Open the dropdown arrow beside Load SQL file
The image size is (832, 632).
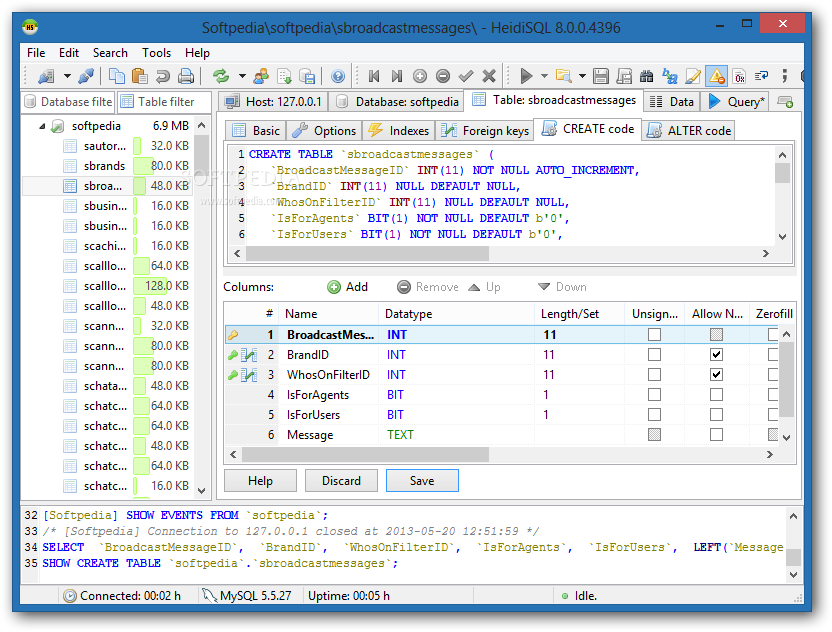tap(582, 76)
